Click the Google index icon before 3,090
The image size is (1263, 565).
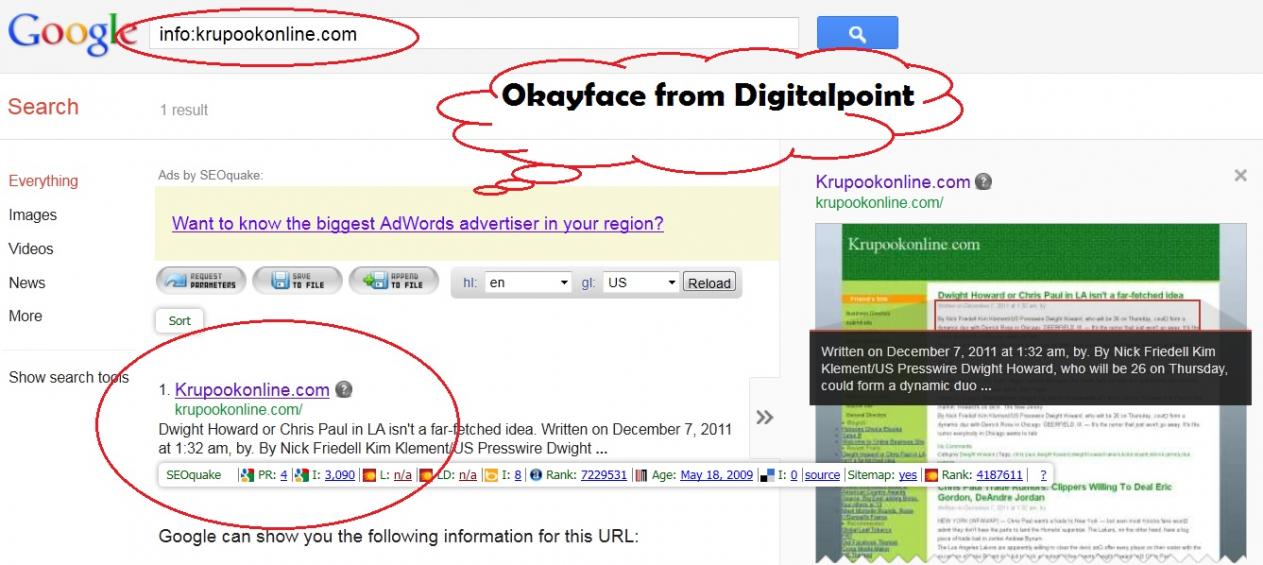point(301,476)
